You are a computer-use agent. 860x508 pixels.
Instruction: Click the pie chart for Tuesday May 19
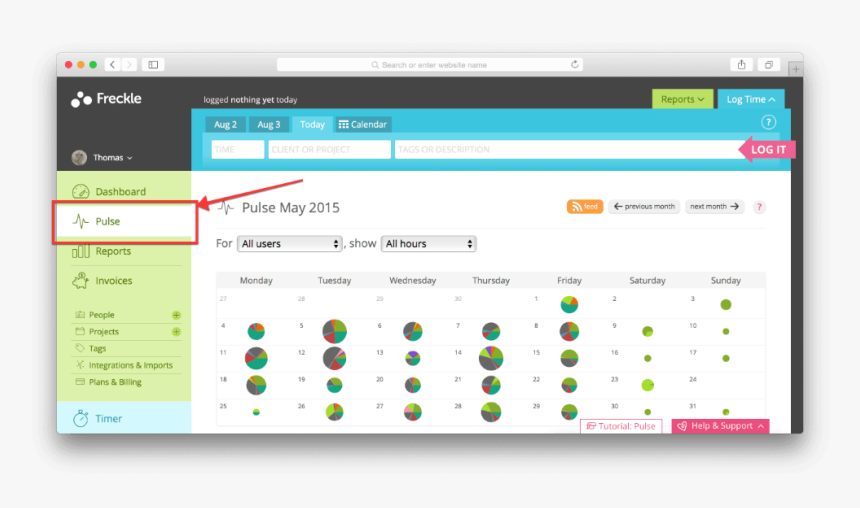[335, 385]
